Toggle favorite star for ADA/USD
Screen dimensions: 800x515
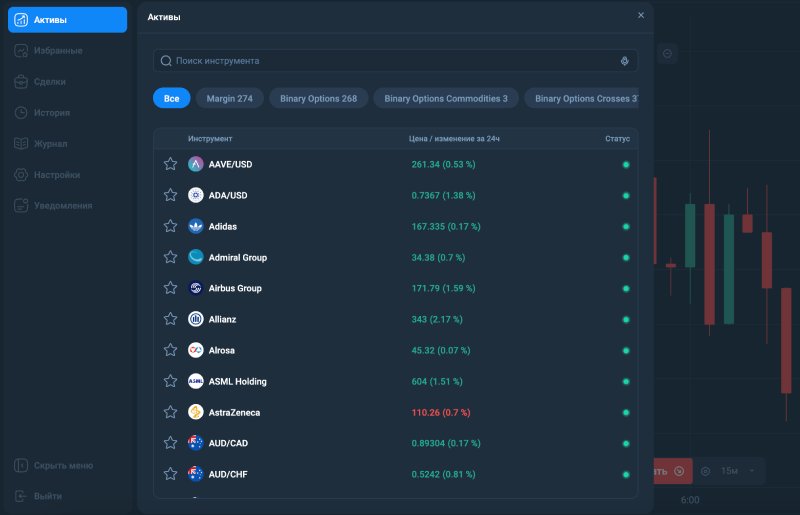click(170, 195)
